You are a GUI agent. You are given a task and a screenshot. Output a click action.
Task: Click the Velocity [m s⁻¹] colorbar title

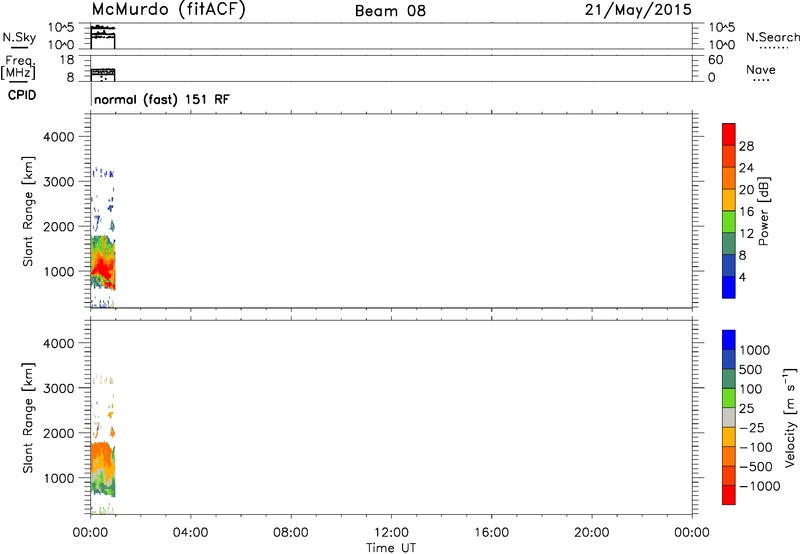click(x=789, y=417)
